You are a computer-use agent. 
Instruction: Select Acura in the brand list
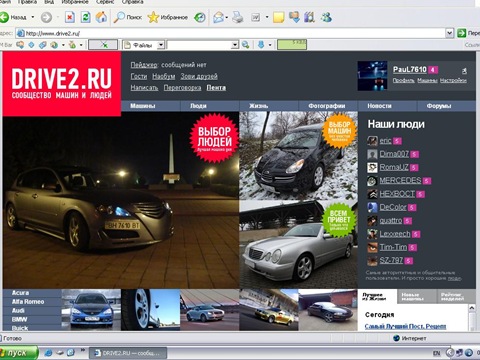pyautogui.click(x=20, y=293)
